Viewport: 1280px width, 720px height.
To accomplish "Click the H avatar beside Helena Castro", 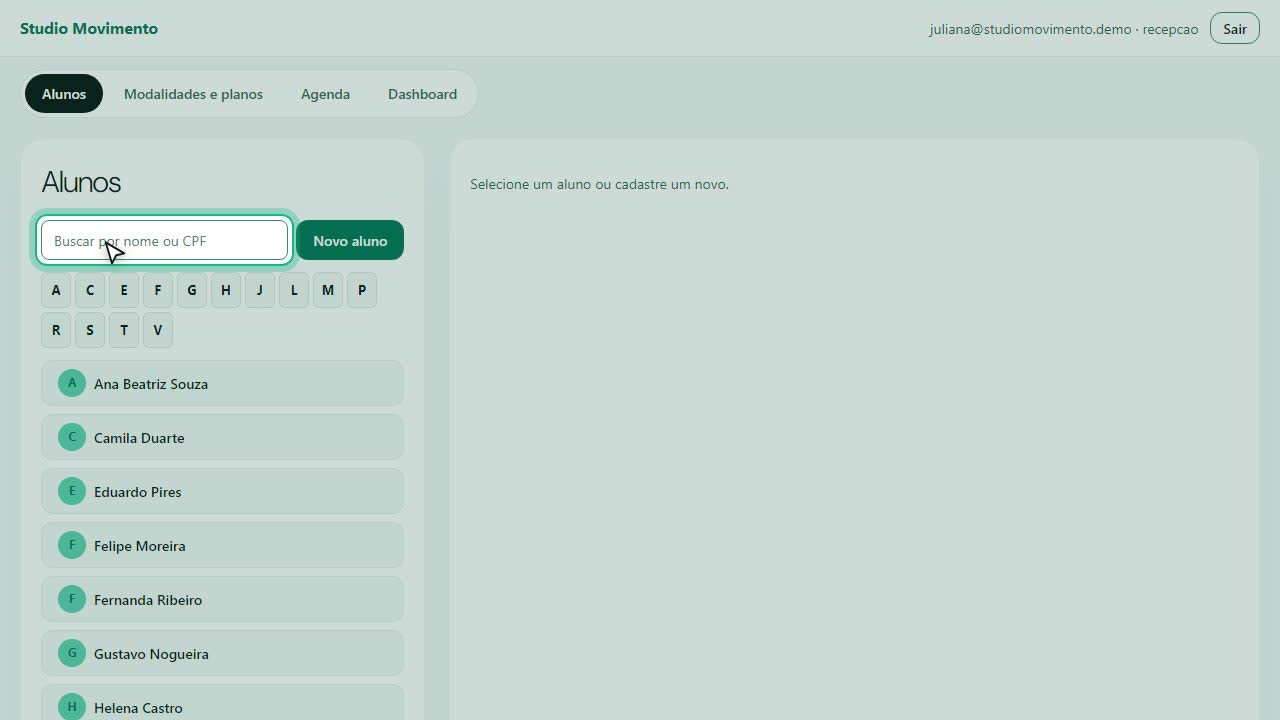I will click(72, 707).
